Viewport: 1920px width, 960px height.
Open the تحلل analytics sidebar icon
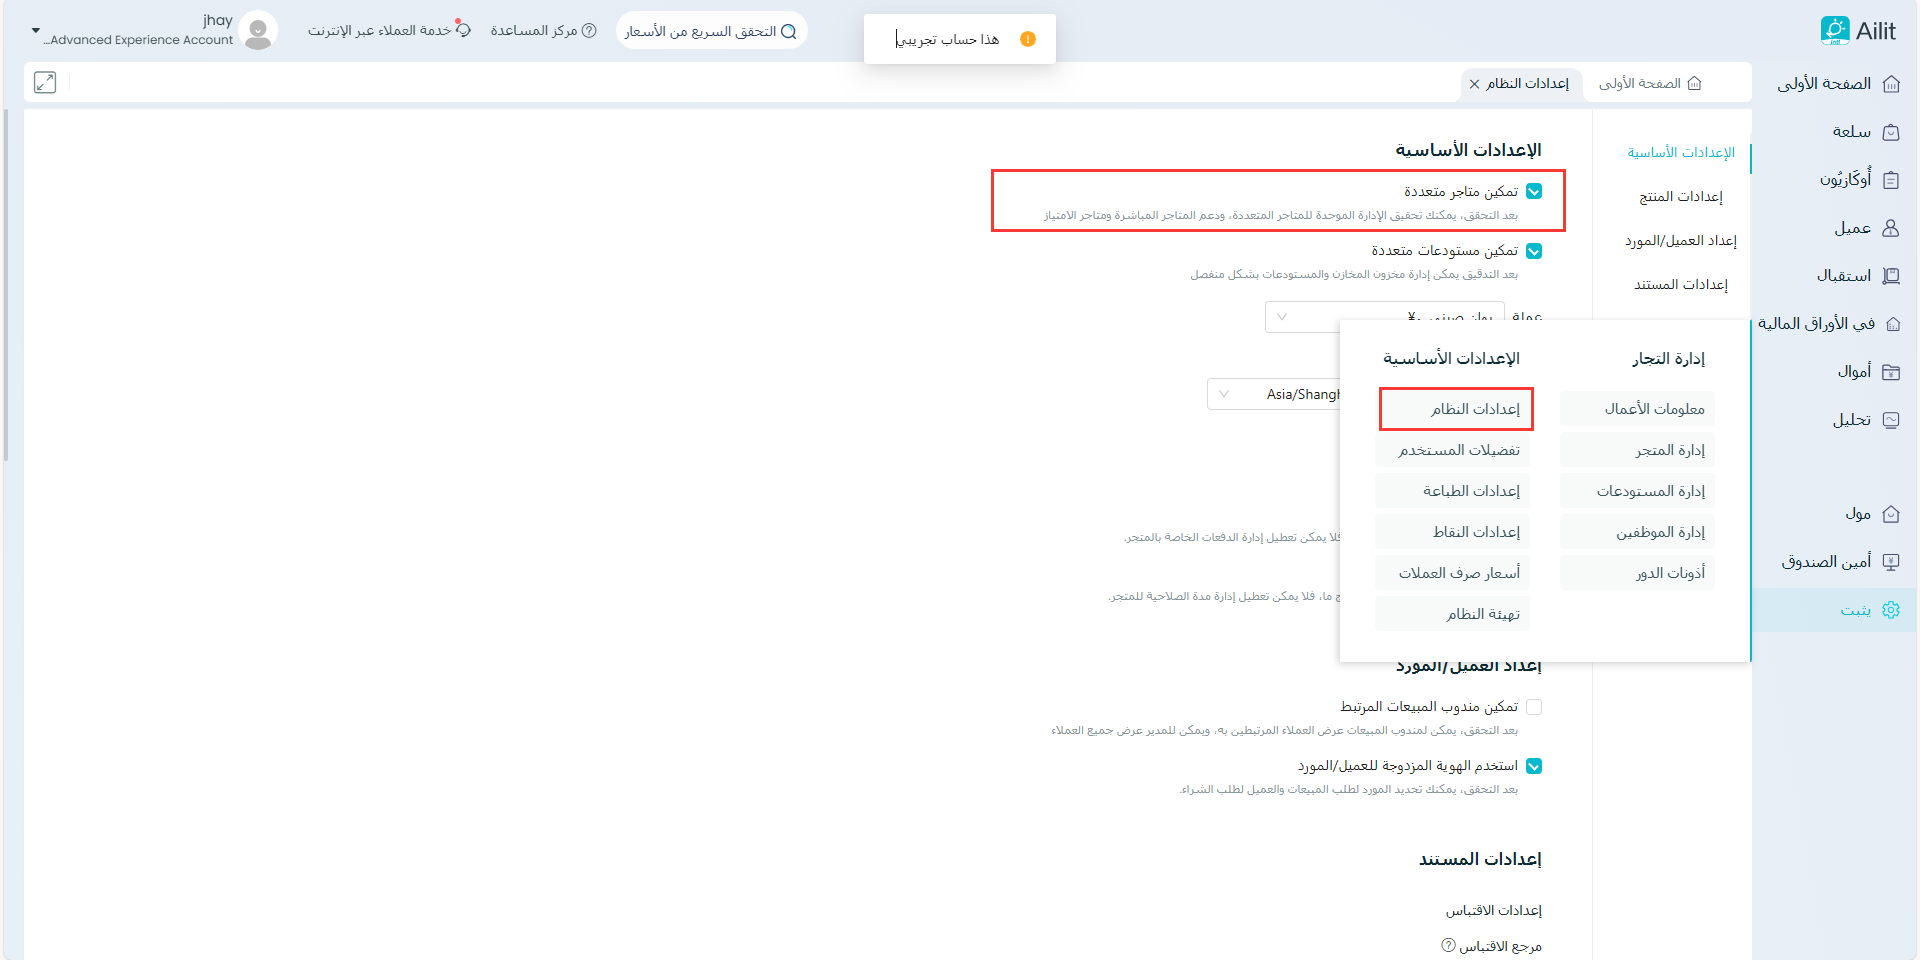point(1891,420)
